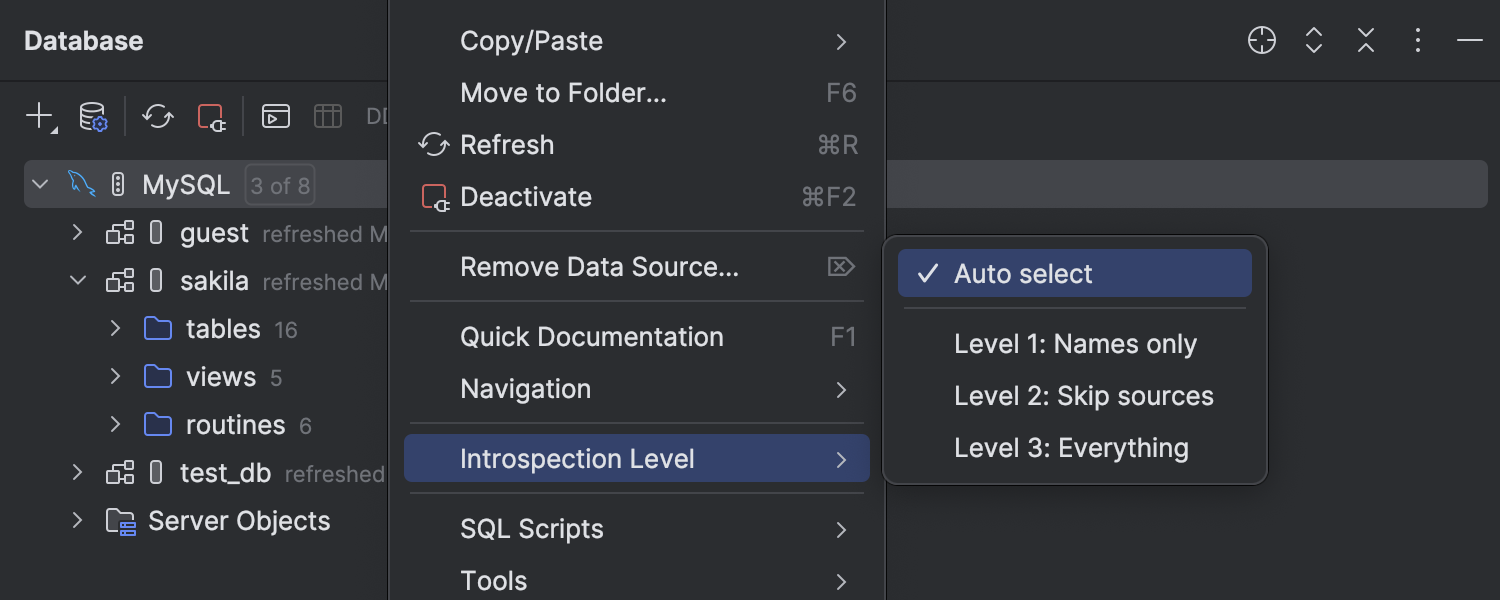This screenshot has width=1500, height=600.
Task: Select the Server Objects tree item
Action: coord(238,521)
